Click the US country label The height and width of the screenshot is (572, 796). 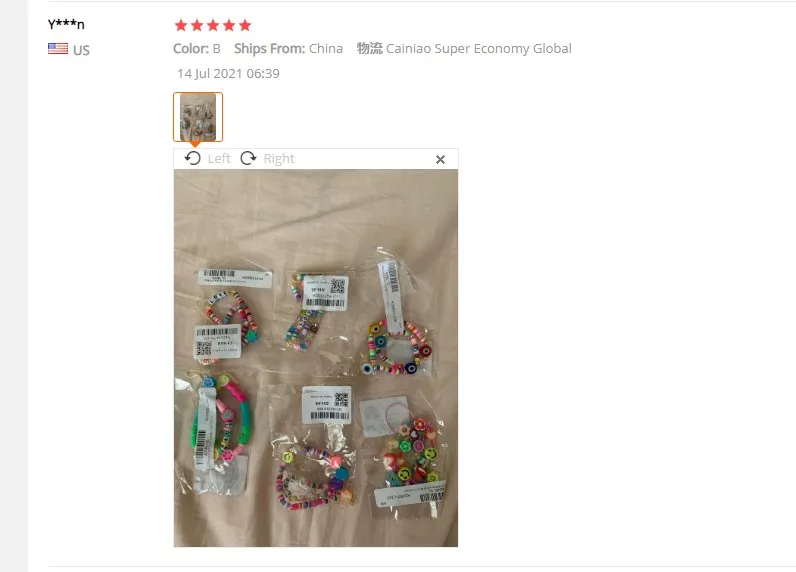(81, 50)
